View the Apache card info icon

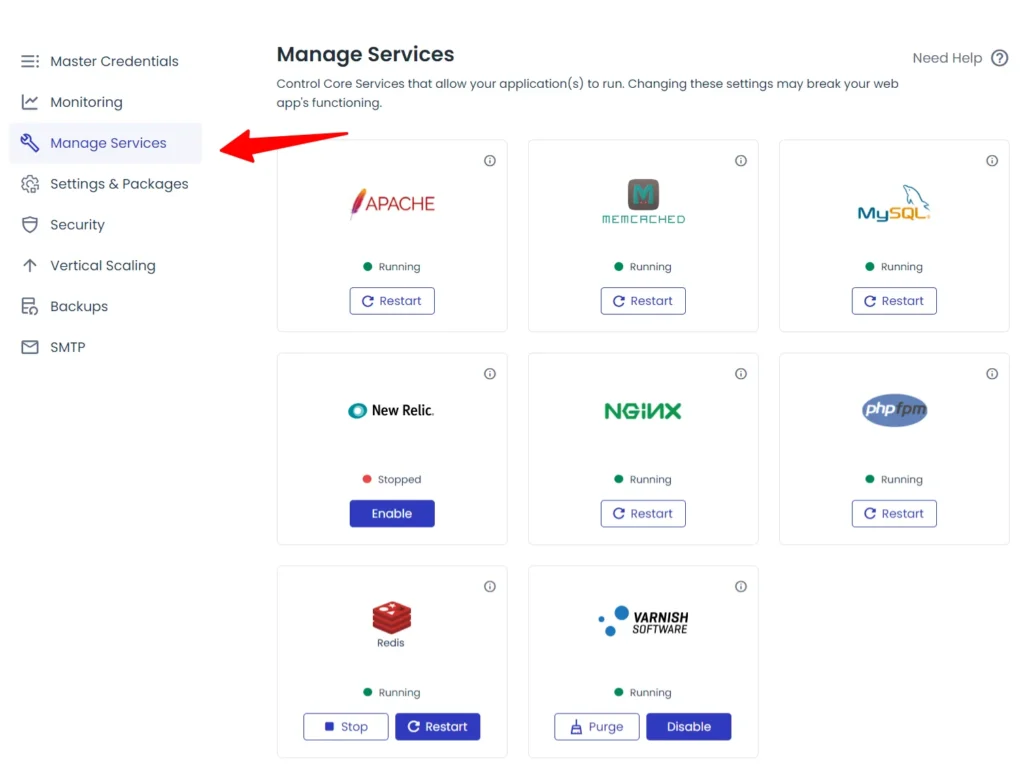(490, 160)
